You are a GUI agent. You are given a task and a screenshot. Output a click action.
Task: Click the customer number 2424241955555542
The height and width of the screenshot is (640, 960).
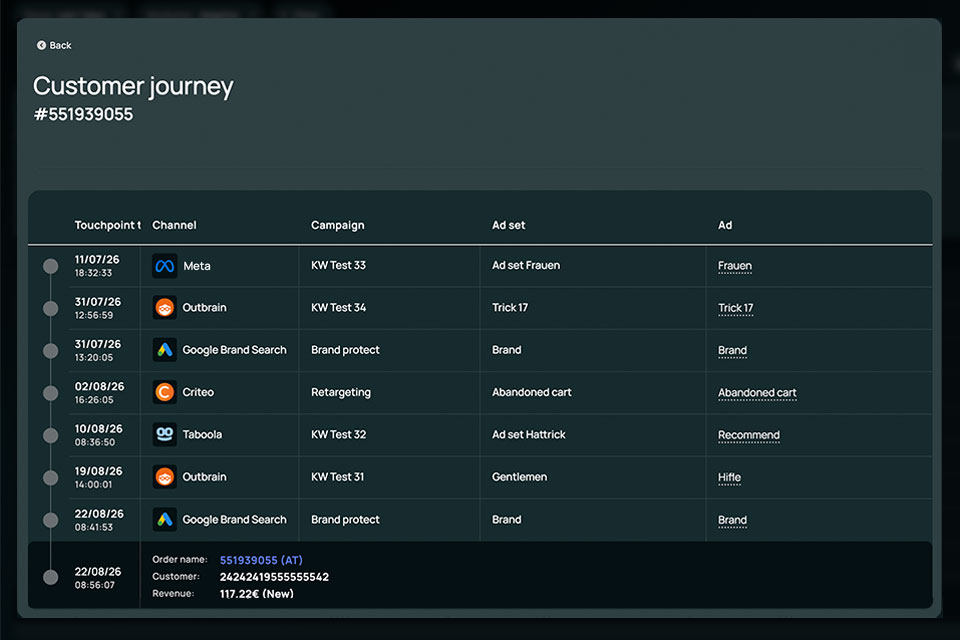point(274,577)
